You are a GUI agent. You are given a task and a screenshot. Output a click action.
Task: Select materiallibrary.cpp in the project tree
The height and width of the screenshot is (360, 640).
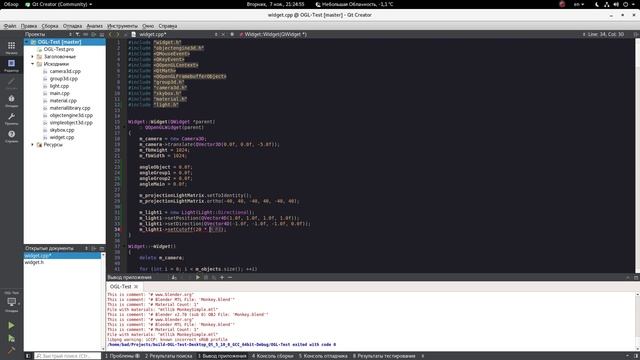coord(70,108)
